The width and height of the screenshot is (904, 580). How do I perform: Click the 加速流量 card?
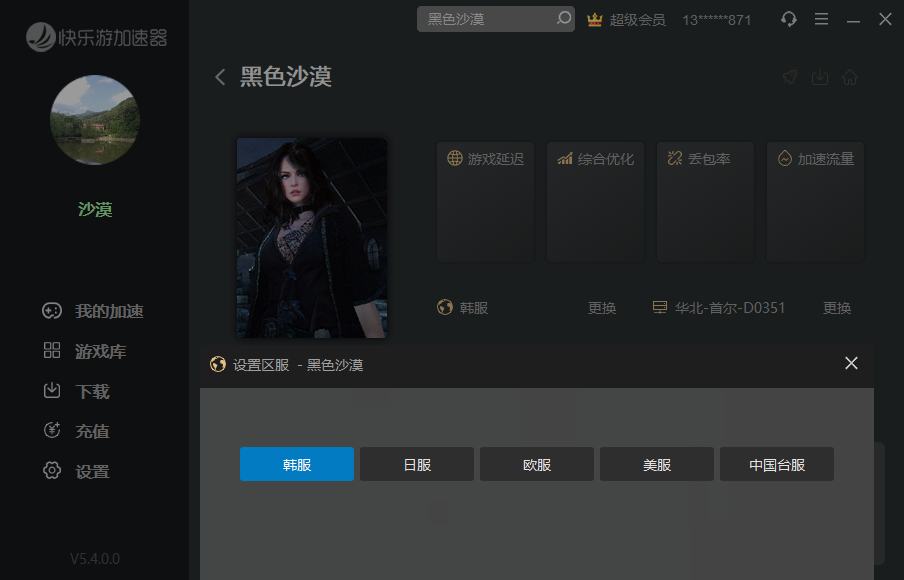coord(815,202)
